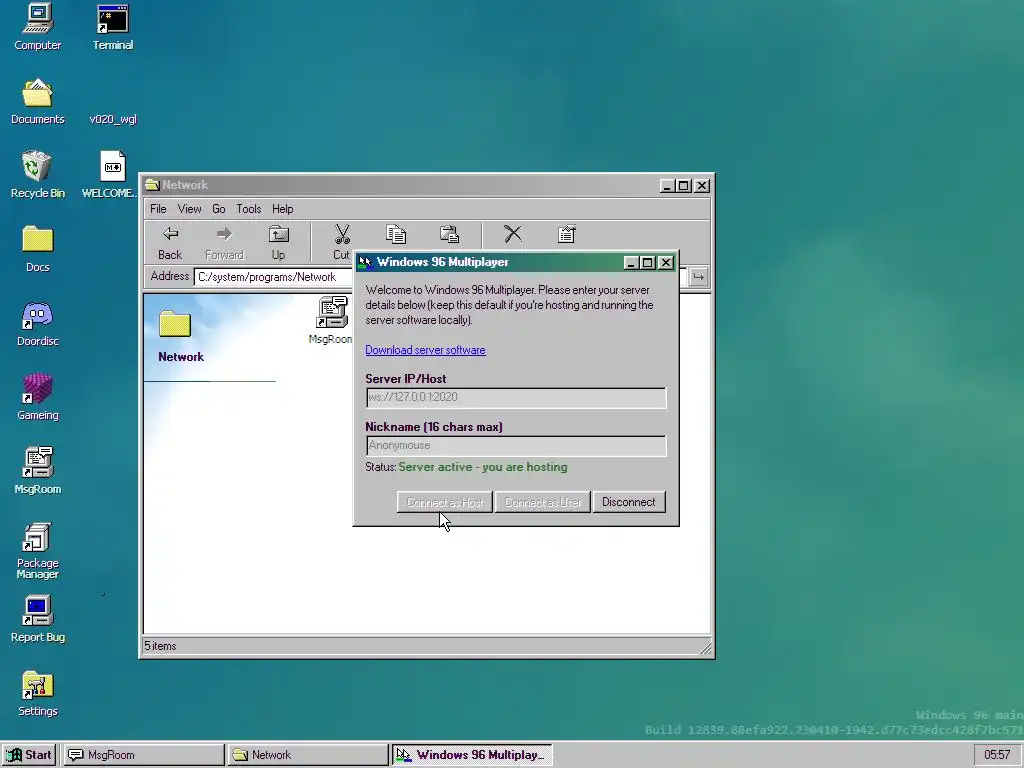Click the Network window resize grip
Screen dimensions: 1024x768
pos(705,648)
